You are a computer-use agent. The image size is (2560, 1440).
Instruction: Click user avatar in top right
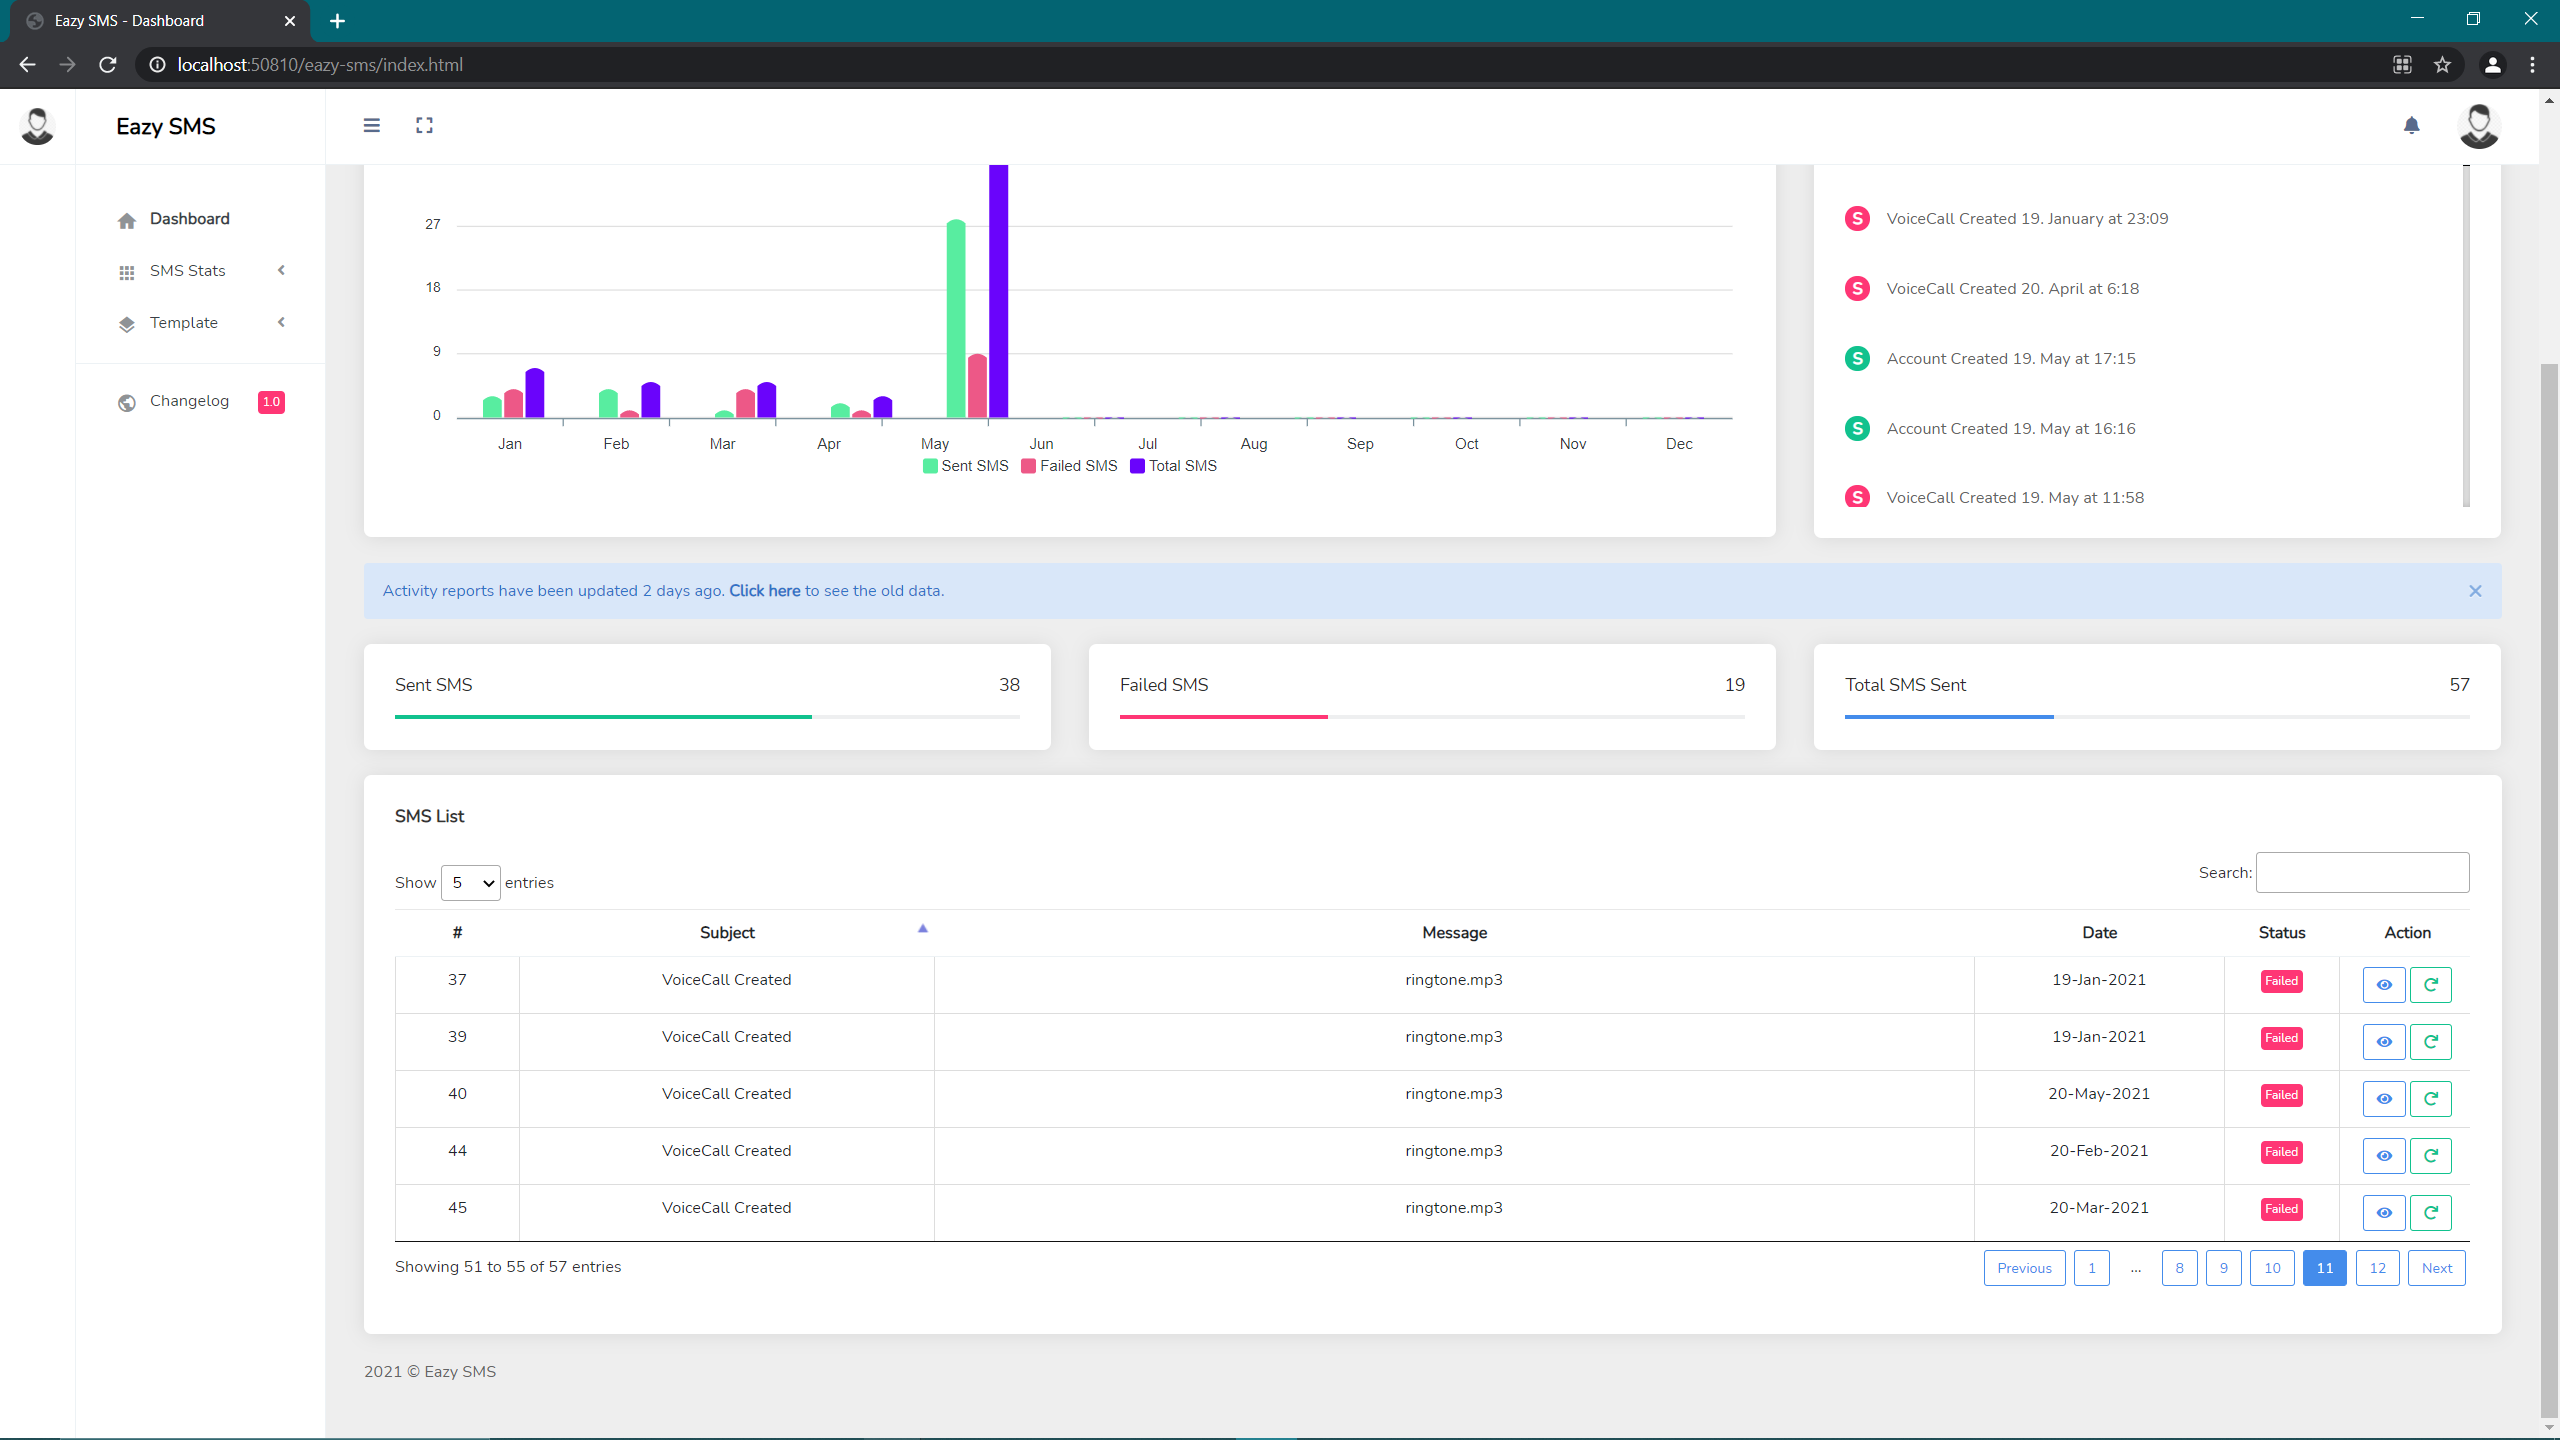point(2478,126)
